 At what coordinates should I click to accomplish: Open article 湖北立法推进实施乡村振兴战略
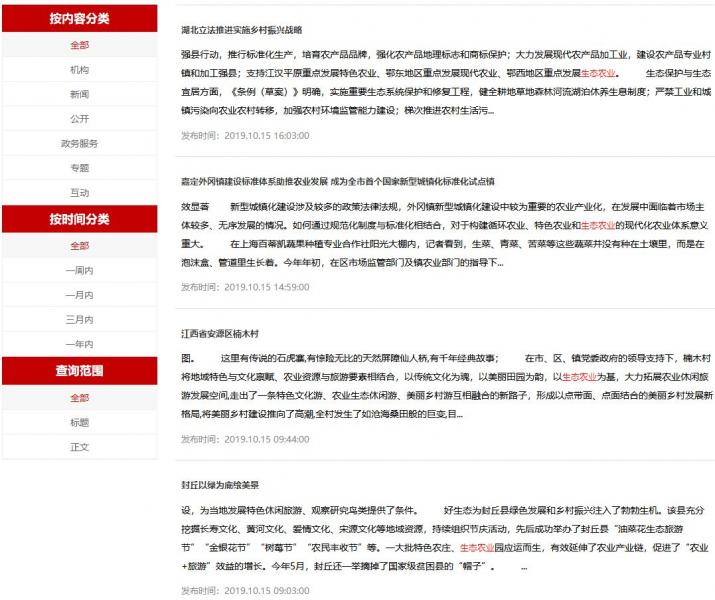241,30
